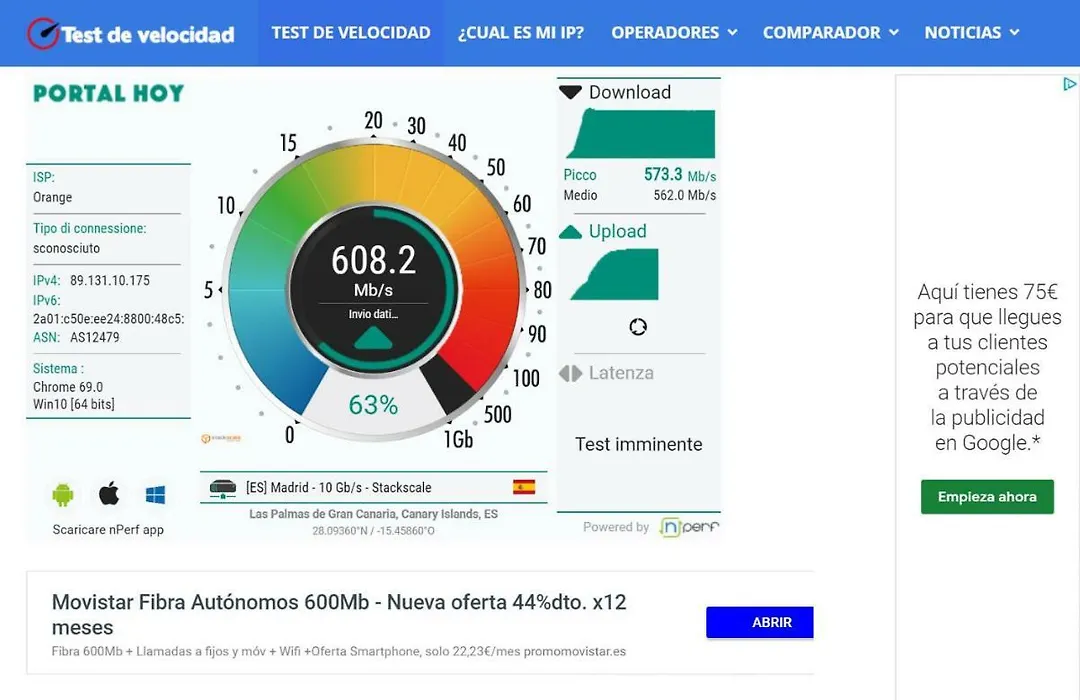Click the upload triangle inside gauge
Viewport: 1080px width, 700px height.
coord(373,338)
